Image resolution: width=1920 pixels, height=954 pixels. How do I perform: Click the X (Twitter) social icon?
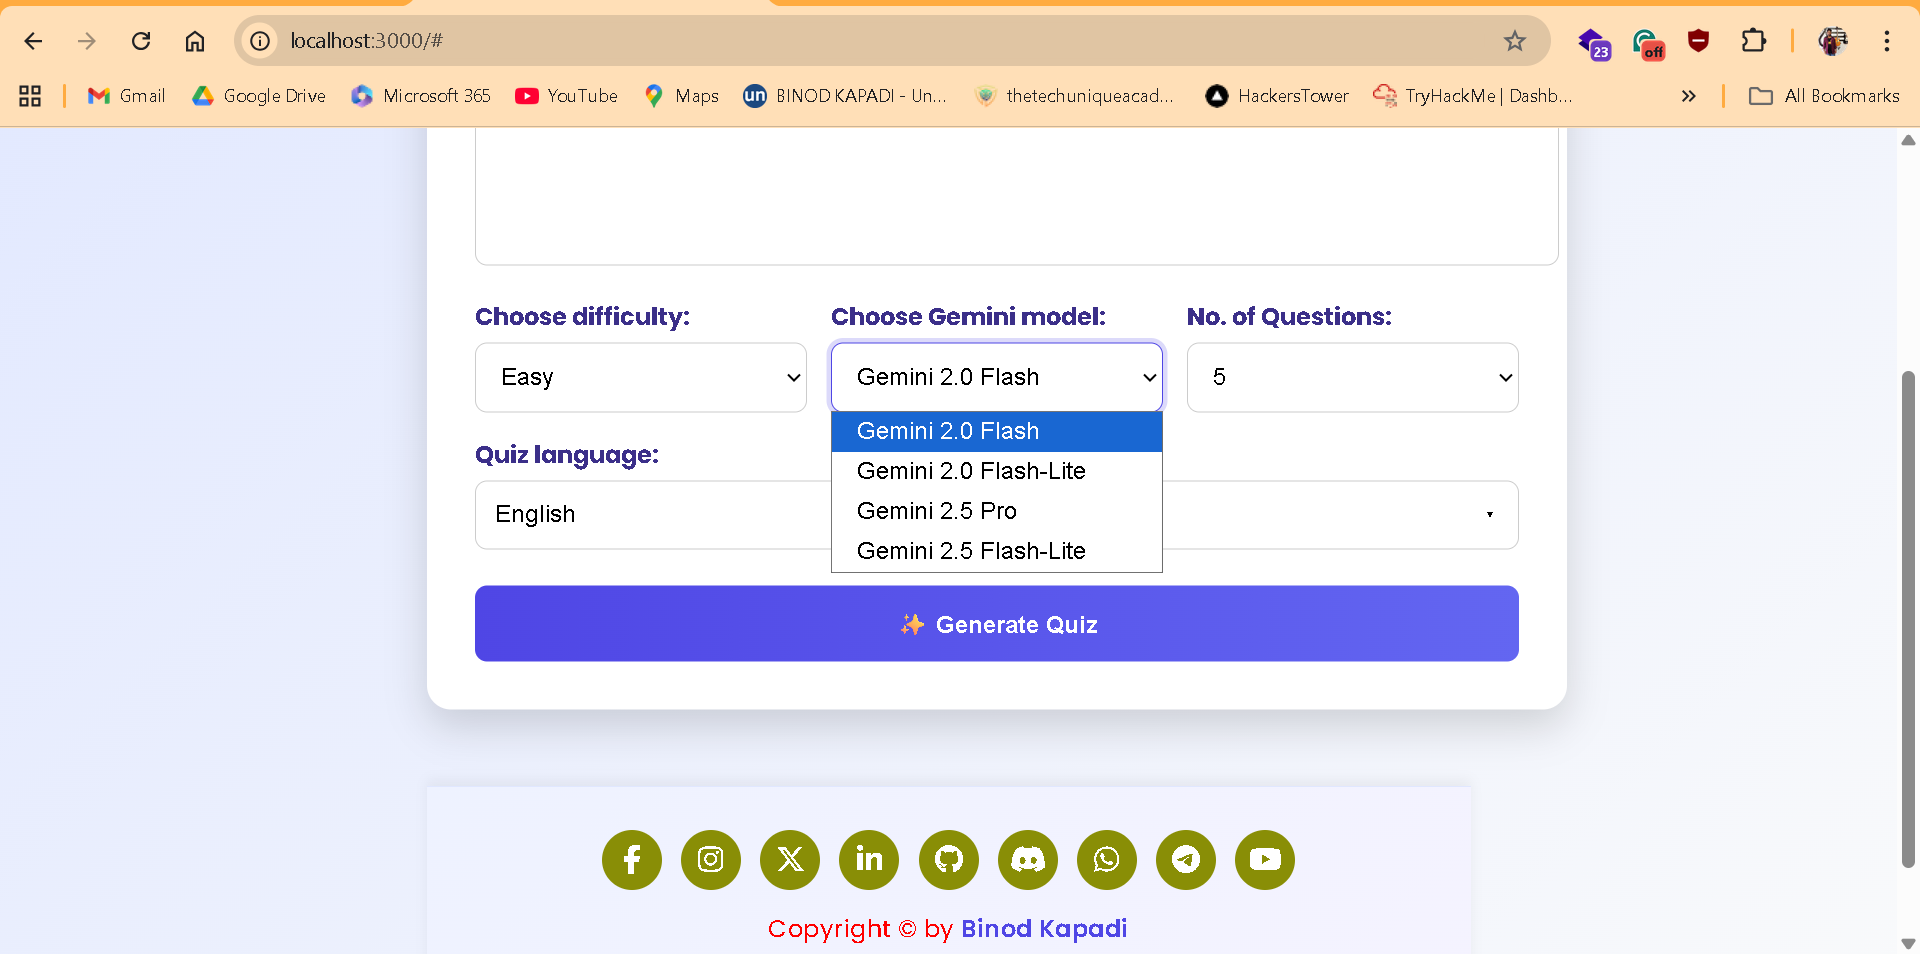[x=789, y=860]
